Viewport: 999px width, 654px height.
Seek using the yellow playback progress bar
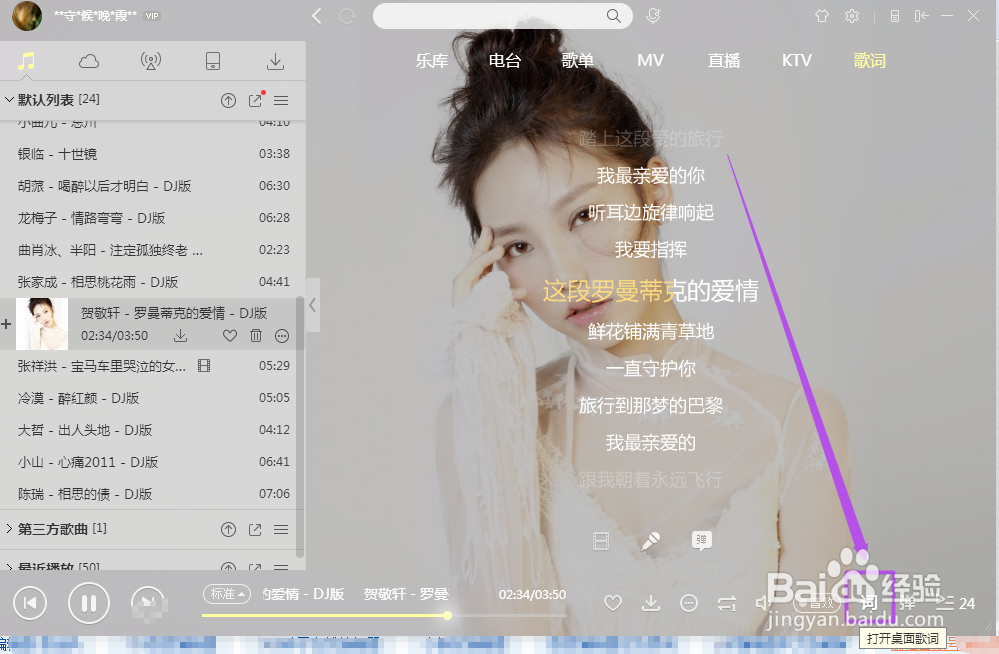pos(384,616)
